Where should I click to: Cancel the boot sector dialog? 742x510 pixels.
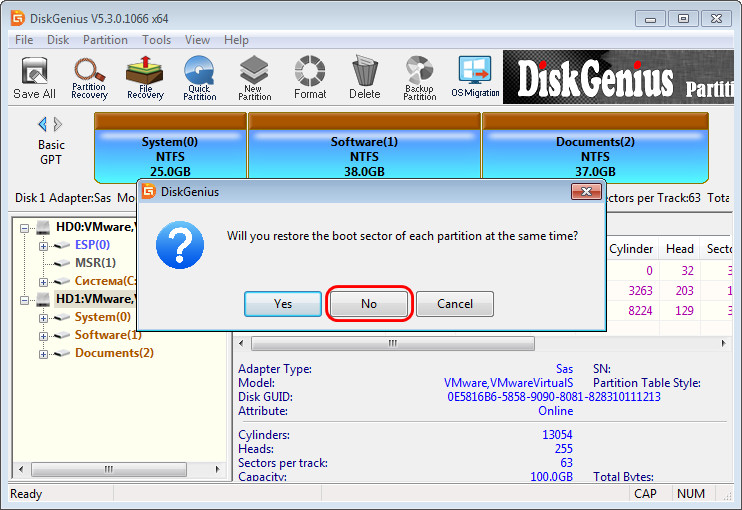point(455,304)
